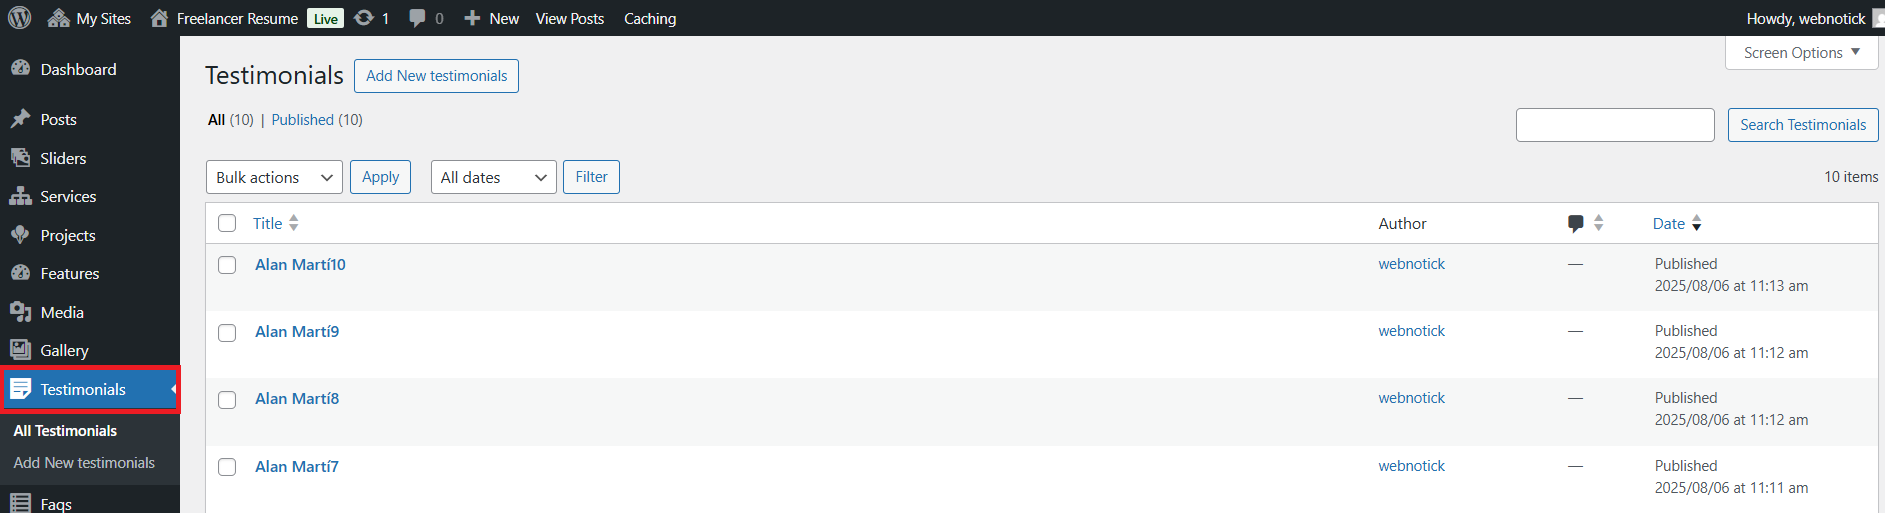Go to Services in the sidebar
This screenshot has height=513, width=1885.
click(68, 197)
